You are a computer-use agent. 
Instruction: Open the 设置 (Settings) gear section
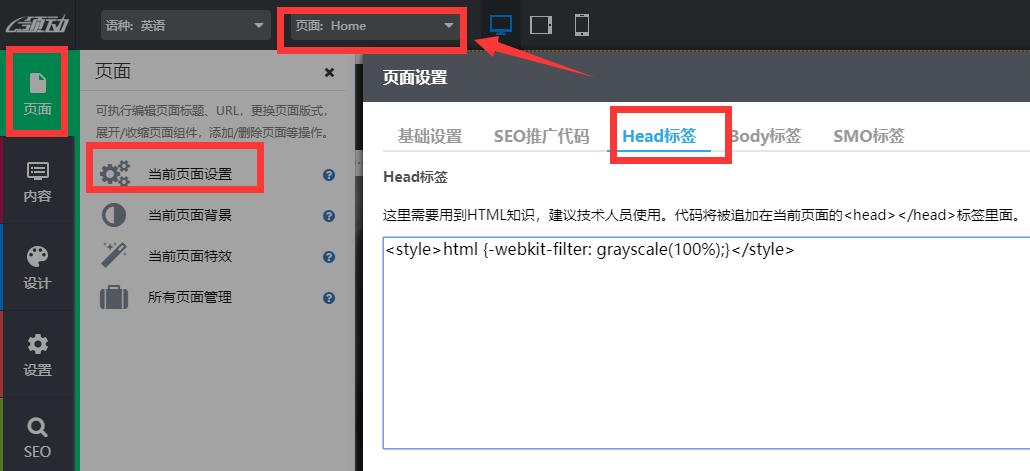(37, 354)
